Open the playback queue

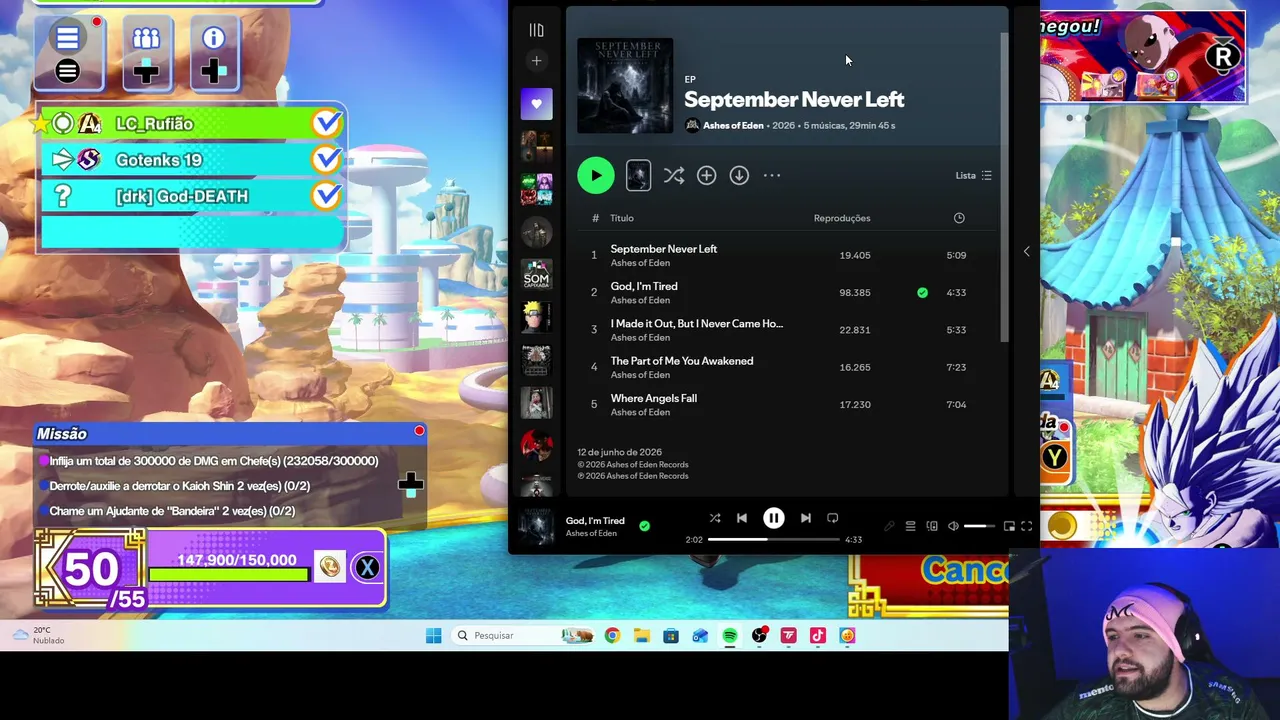pyautogui.click(x=910, y=527)
